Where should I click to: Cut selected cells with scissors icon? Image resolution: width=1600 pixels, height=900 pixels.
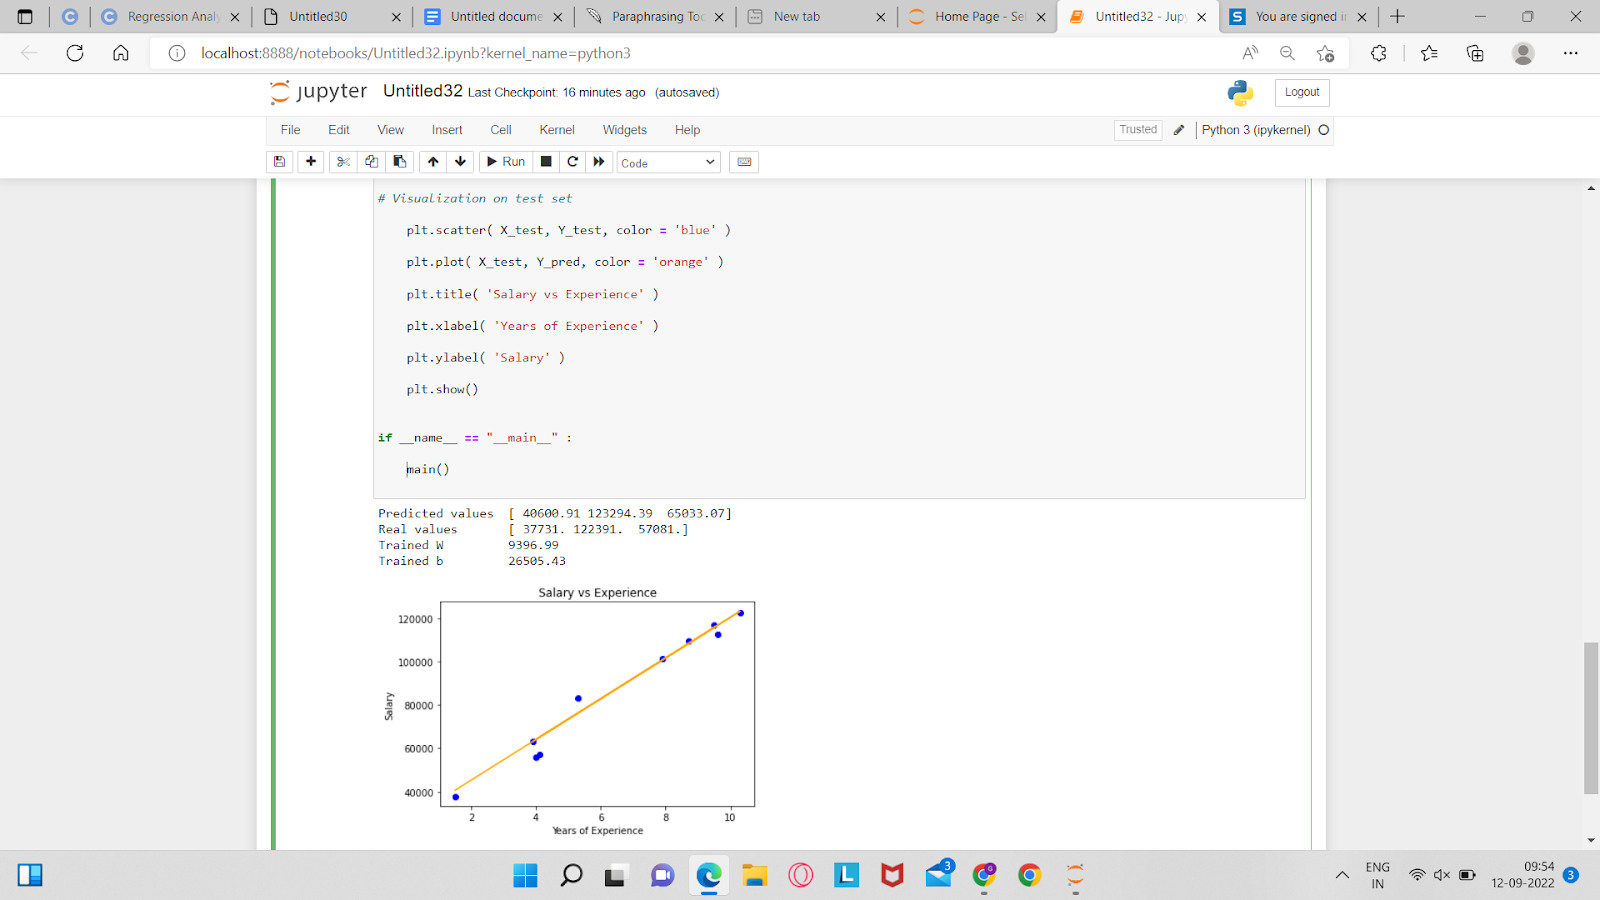[x=343, y=162]
